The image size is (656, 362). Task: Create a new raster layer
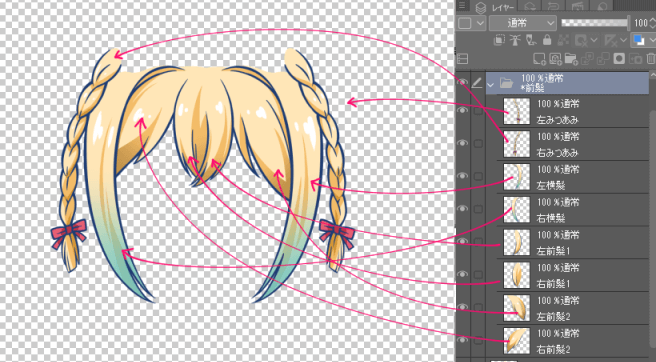540,59
